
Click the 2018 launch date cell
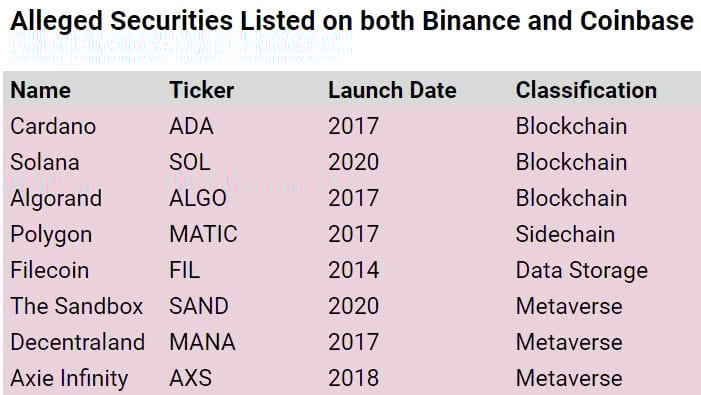pos(354,378)
